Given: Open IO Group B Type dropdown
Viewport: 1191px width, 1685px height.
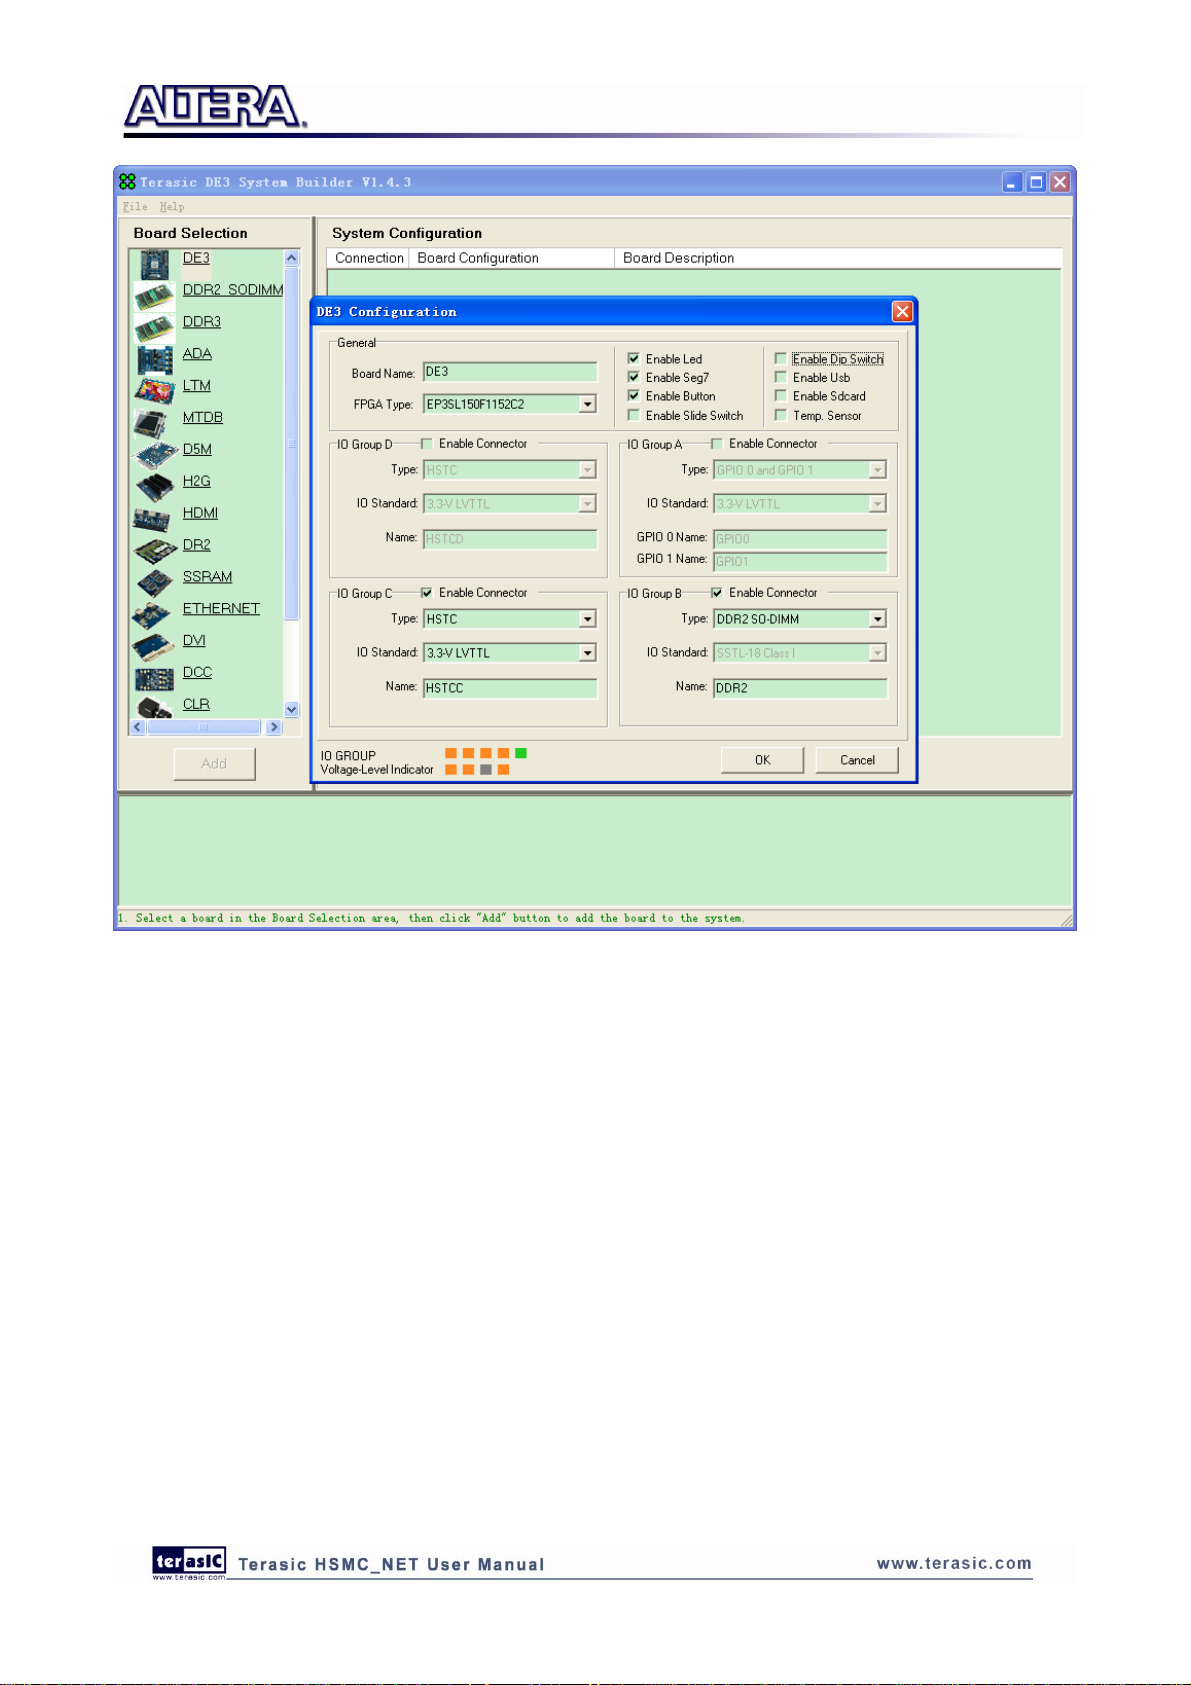Looking at the screenshot, I should coord(877,619).
